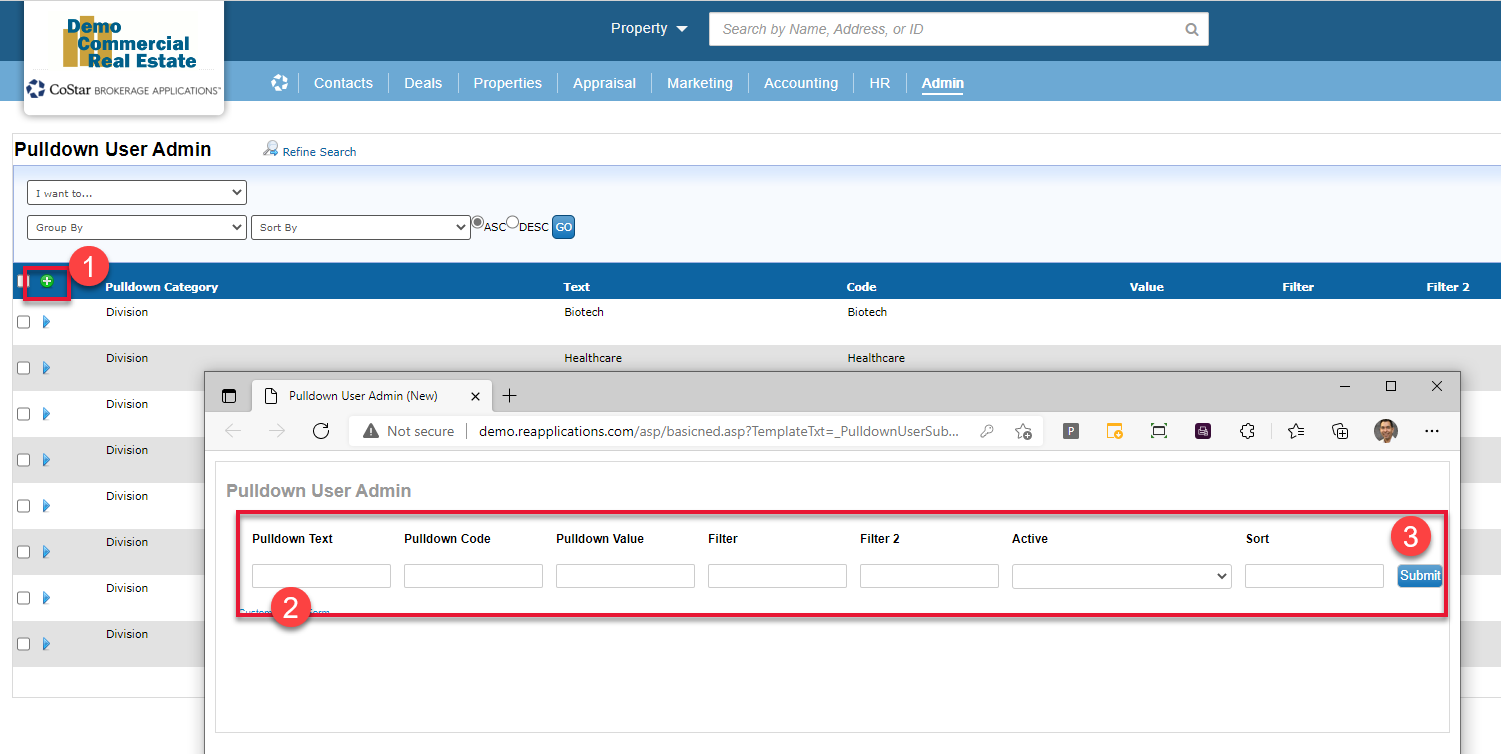
Task: Click the green add new record icon
Action: pos(47,281)
